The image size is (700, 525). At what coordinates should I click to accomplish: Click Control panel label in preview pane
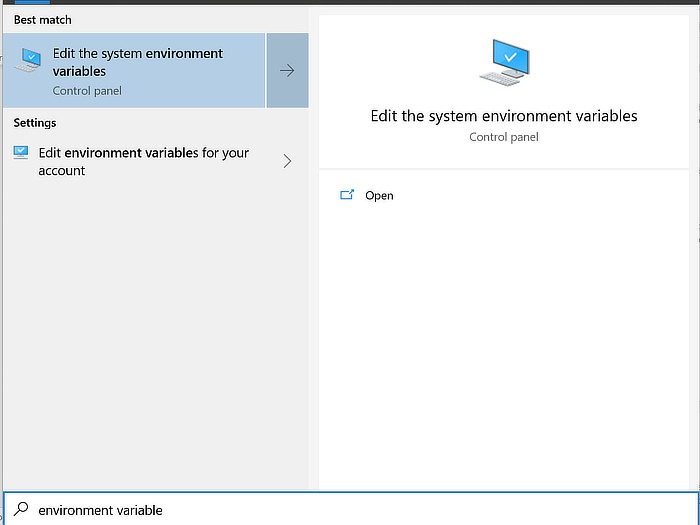(504, 137)
